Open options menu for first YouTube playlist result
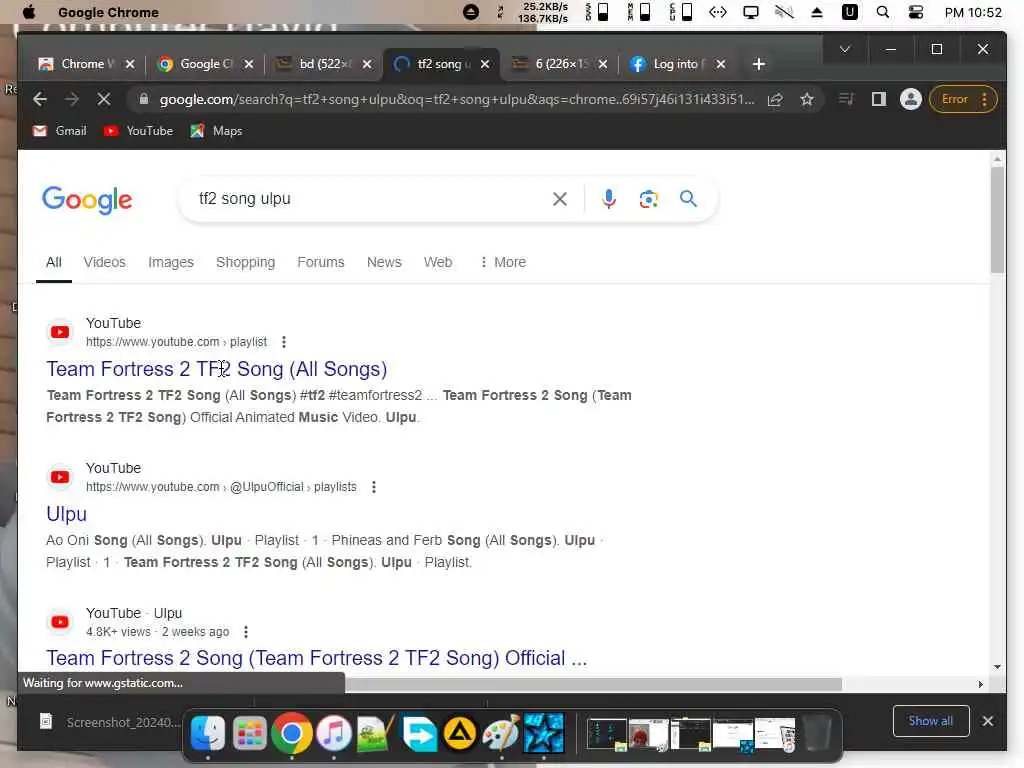Viewport: 1024px width, 768px height. click(x=283, y=342)
